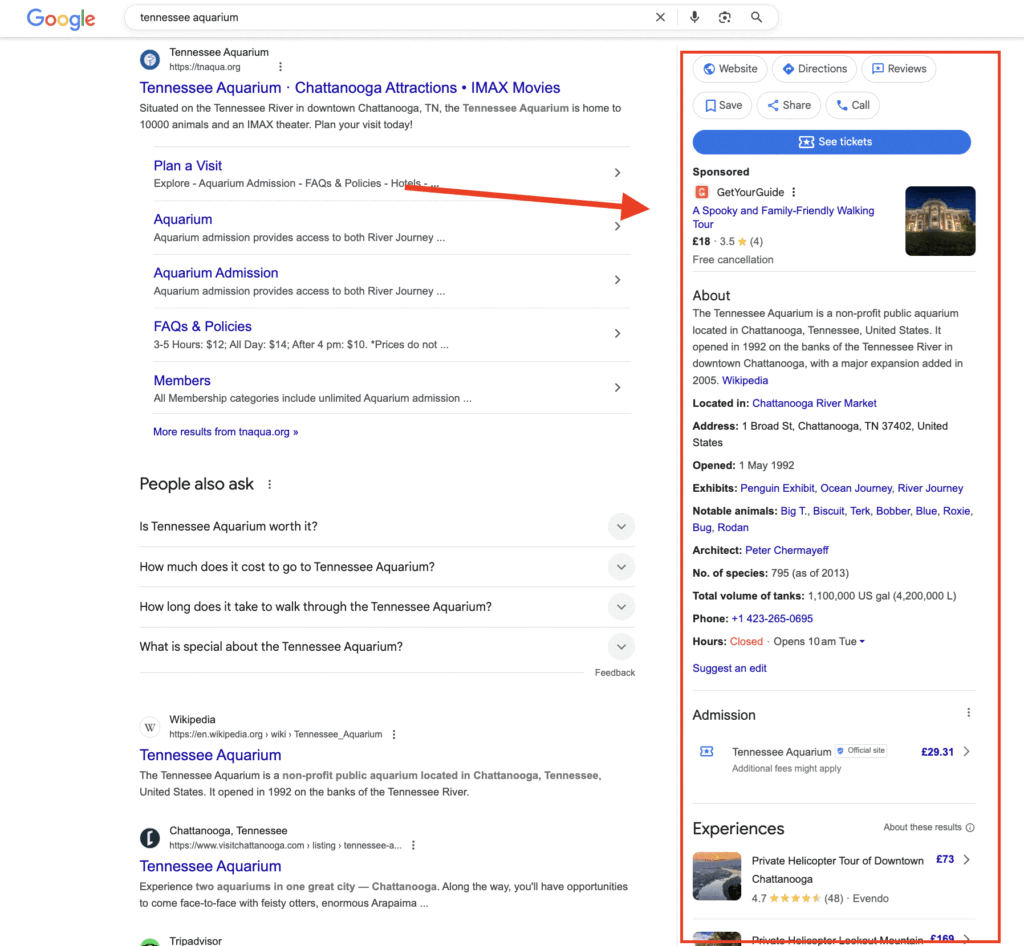Click the Google logo
The image size is (1024, 946).
[x=61, y=18]
